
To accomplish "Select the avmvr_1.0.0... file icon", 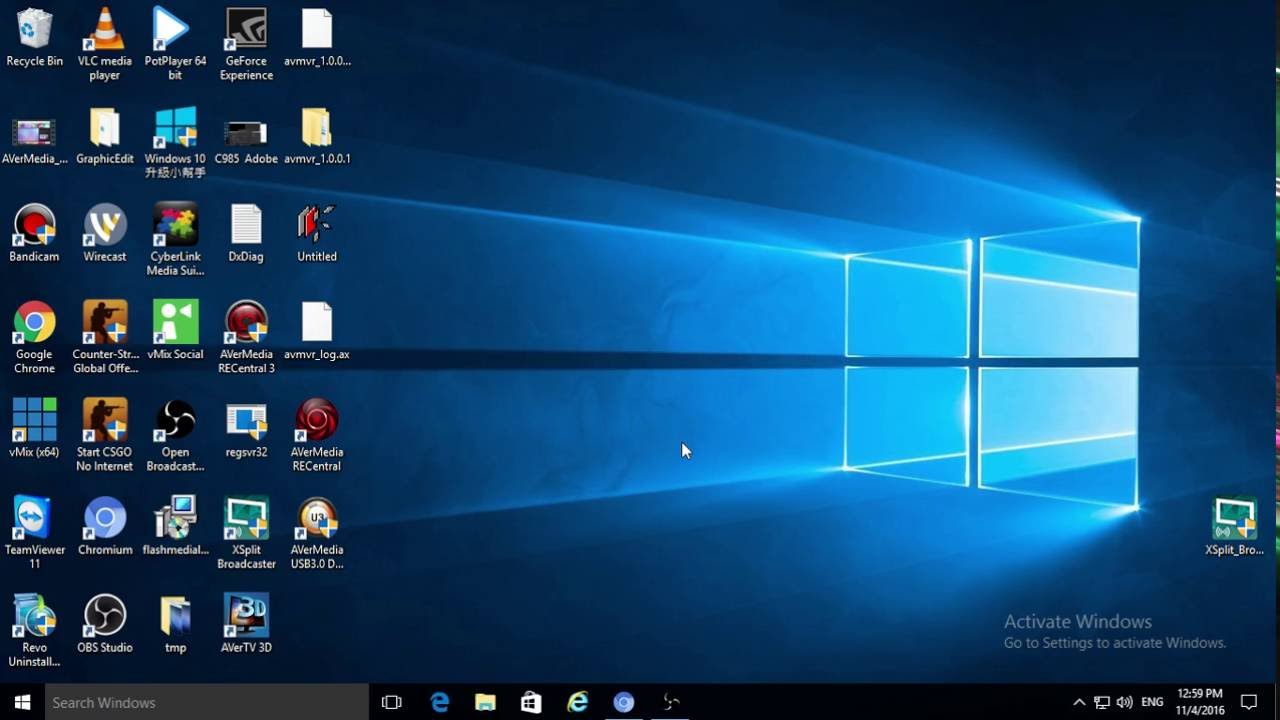I will [317, 38].
